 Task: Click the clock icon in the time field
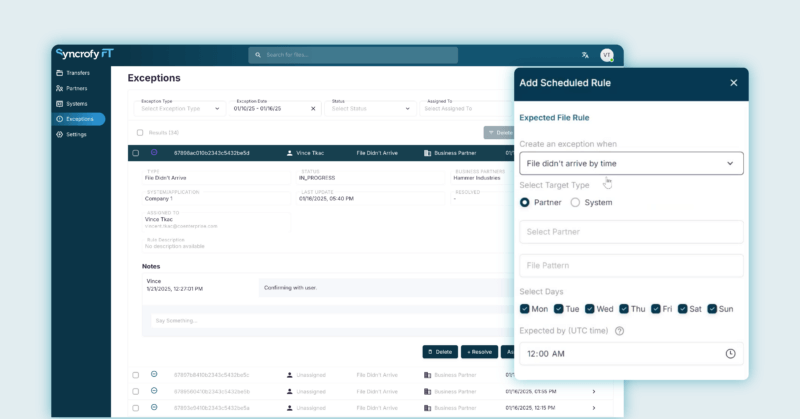point(730,353)
